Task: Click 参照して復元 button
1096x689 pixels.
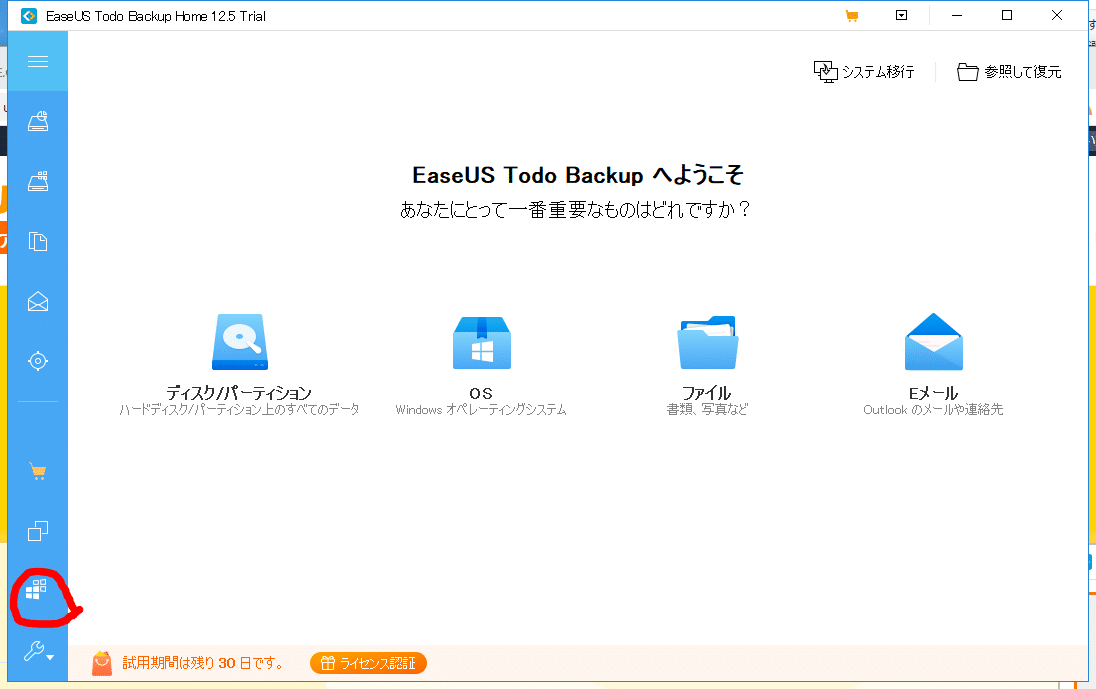Action: (x=1009, y=71)
